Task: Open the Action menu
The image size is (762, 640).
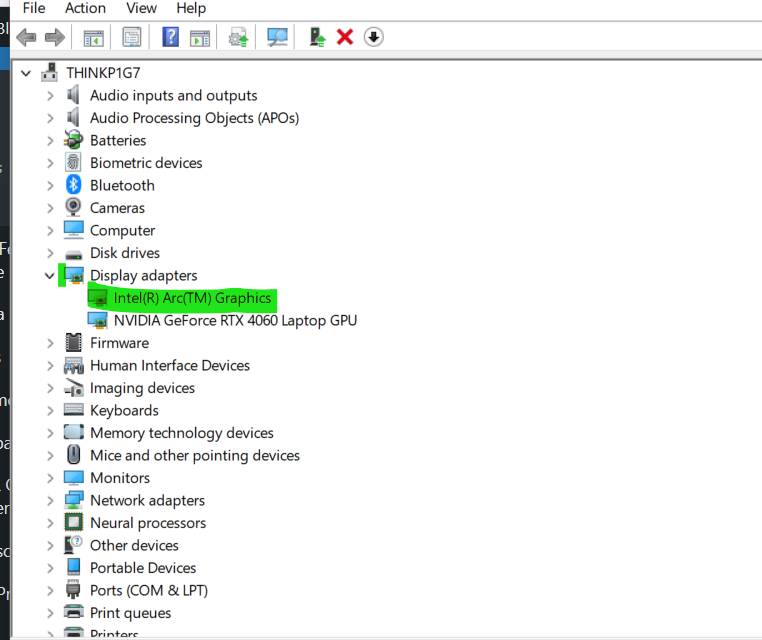Action: (x=85, y=8)
